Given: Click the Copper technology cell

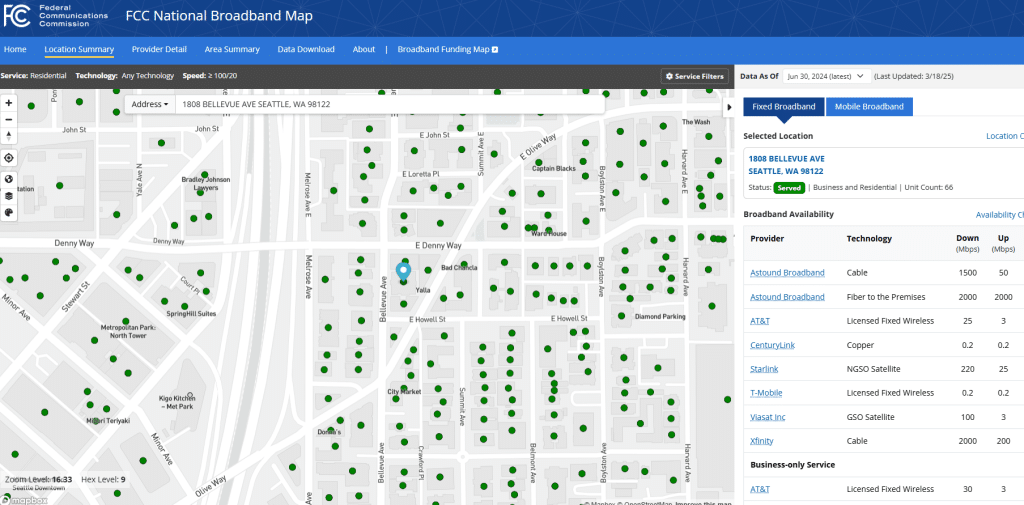Looking at the screenshot, I should 859,345.
